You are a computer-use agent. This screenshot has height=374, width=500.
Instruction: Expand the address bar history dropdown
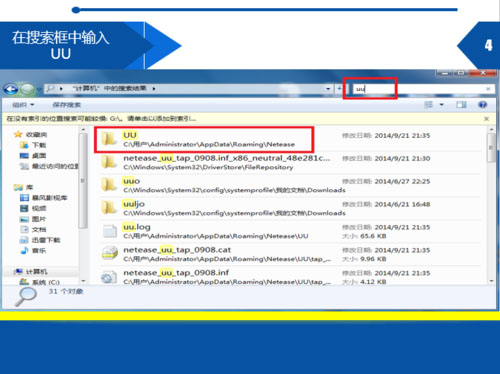[328, 89]
